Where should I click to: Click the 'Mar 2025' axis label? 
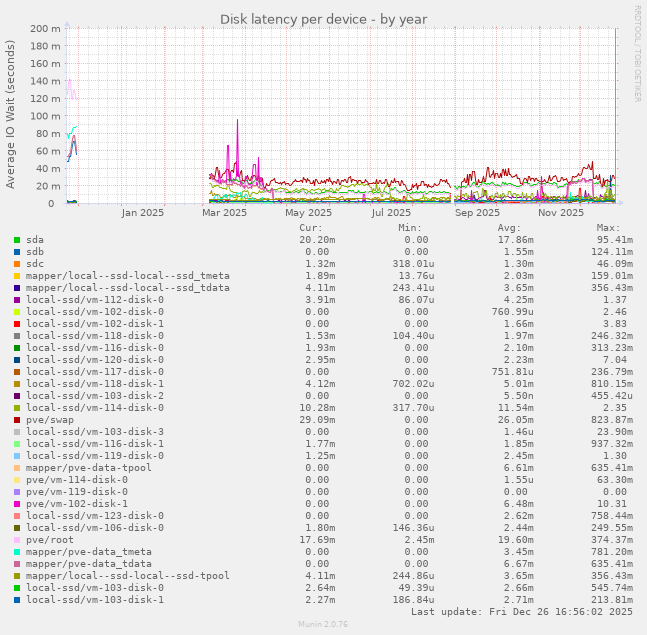pyautogui.click(x=224, y=212)
